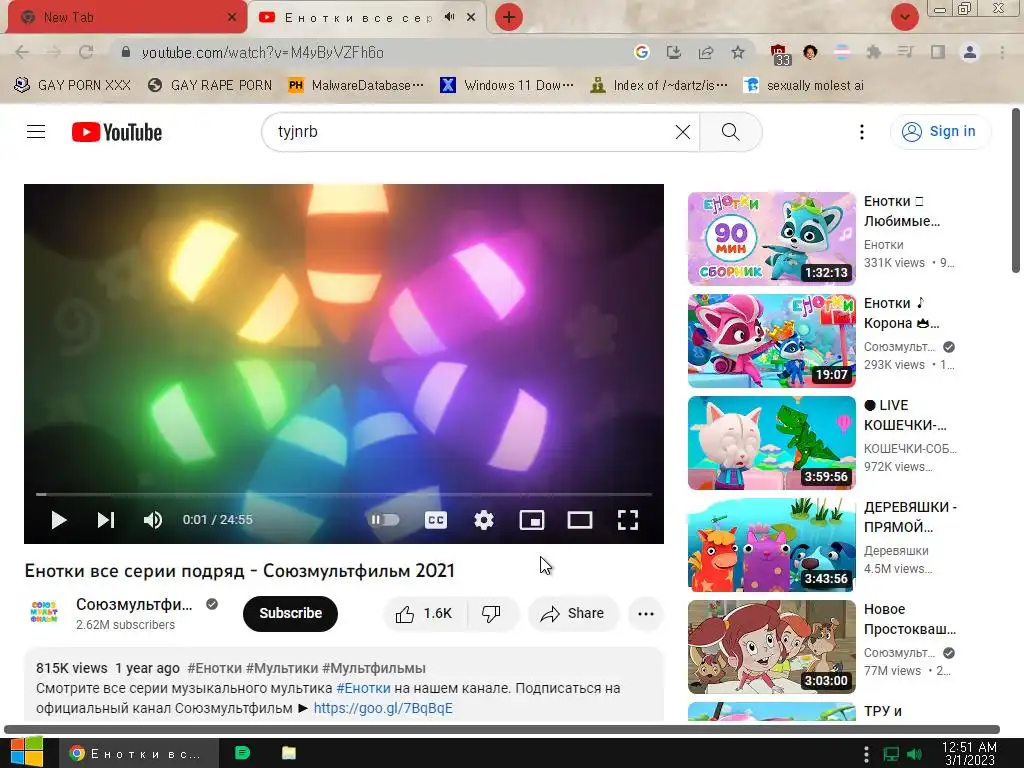Open the Index of /~dartz/is... bookmark
The height and width of the screenshot is (768, 1024).
coord(658,85)
